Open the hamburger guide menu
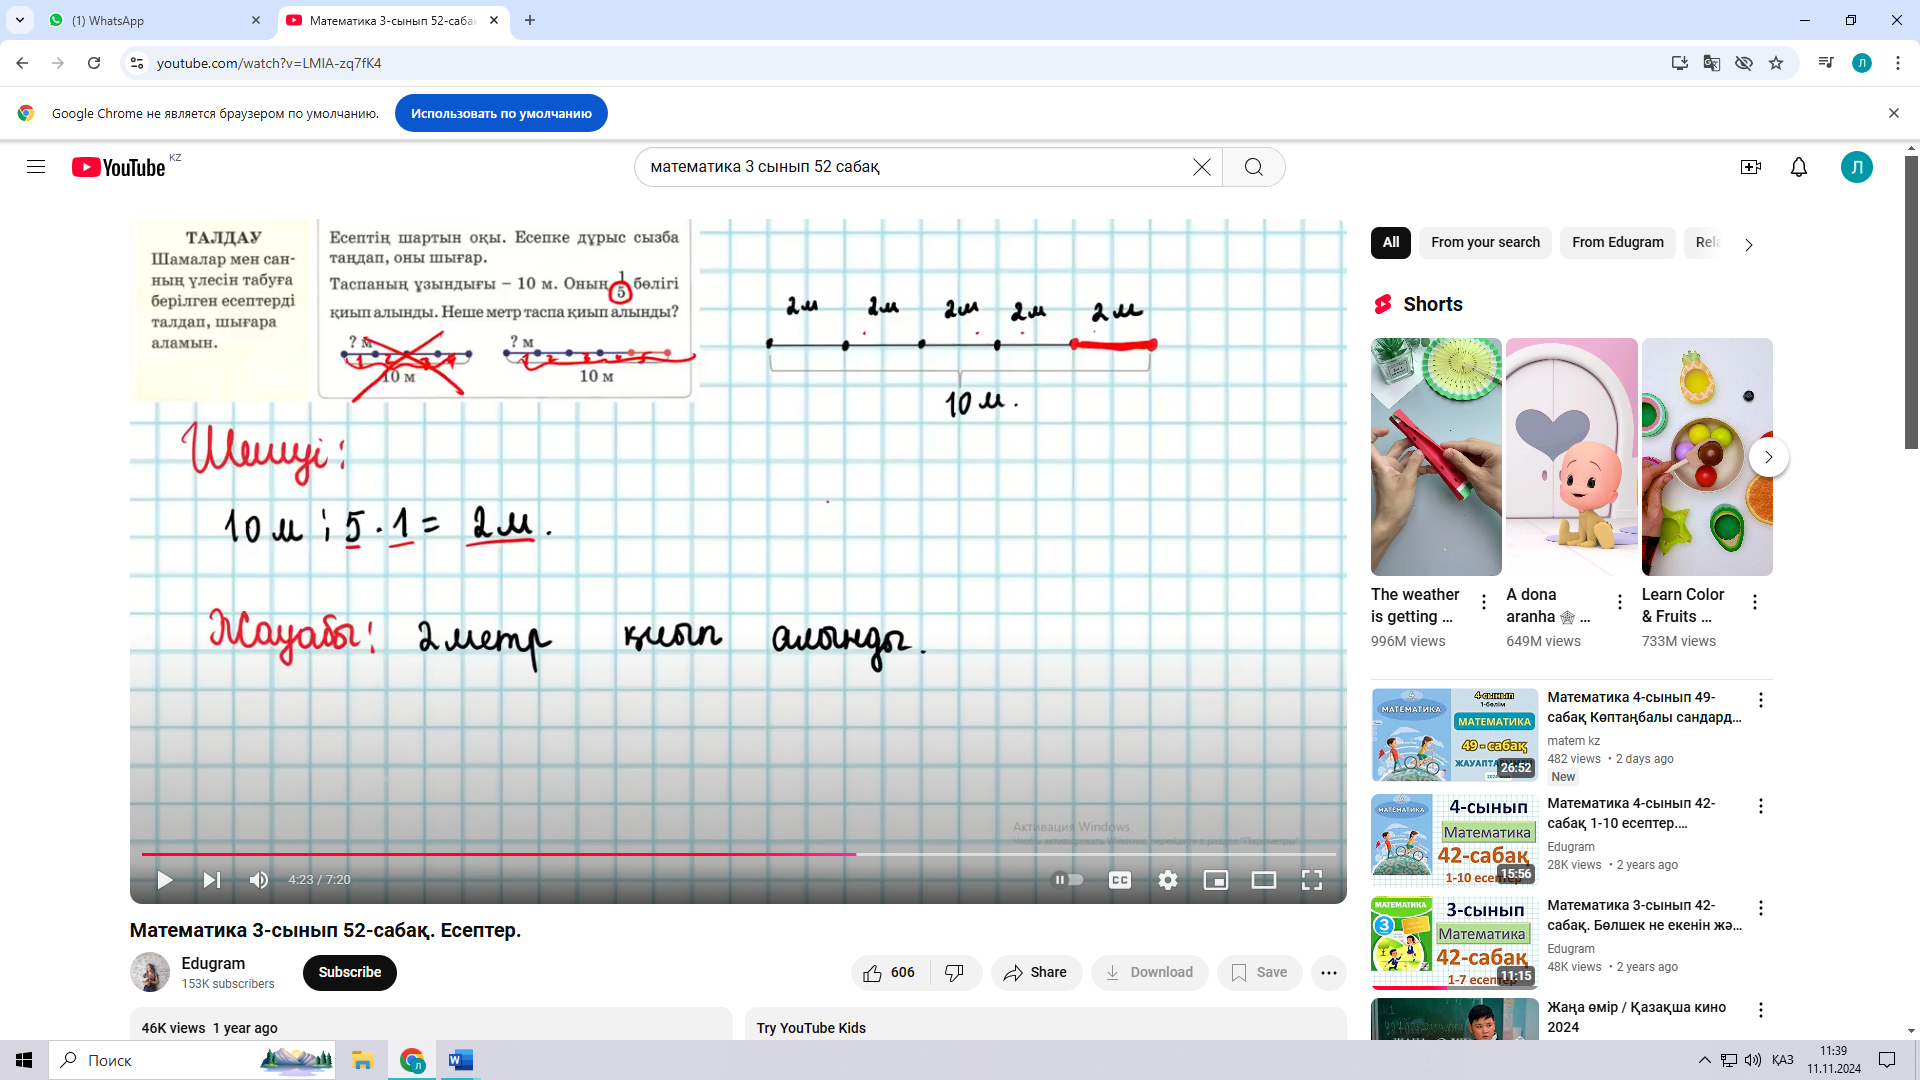Screen dimensions: 1920x1080 (x=36, y=167)
